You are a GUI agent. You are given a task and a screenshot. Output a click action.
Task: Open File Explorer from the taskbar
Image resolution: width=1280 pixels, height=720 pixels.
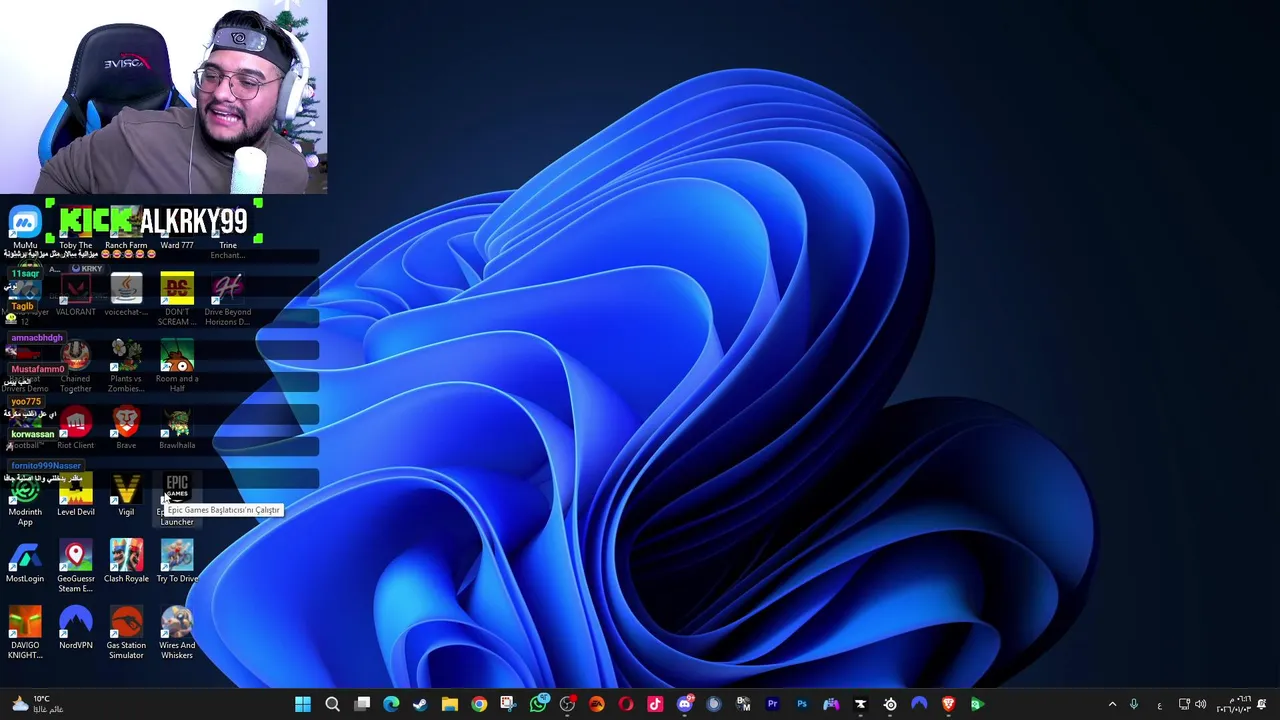coord(450,704)
